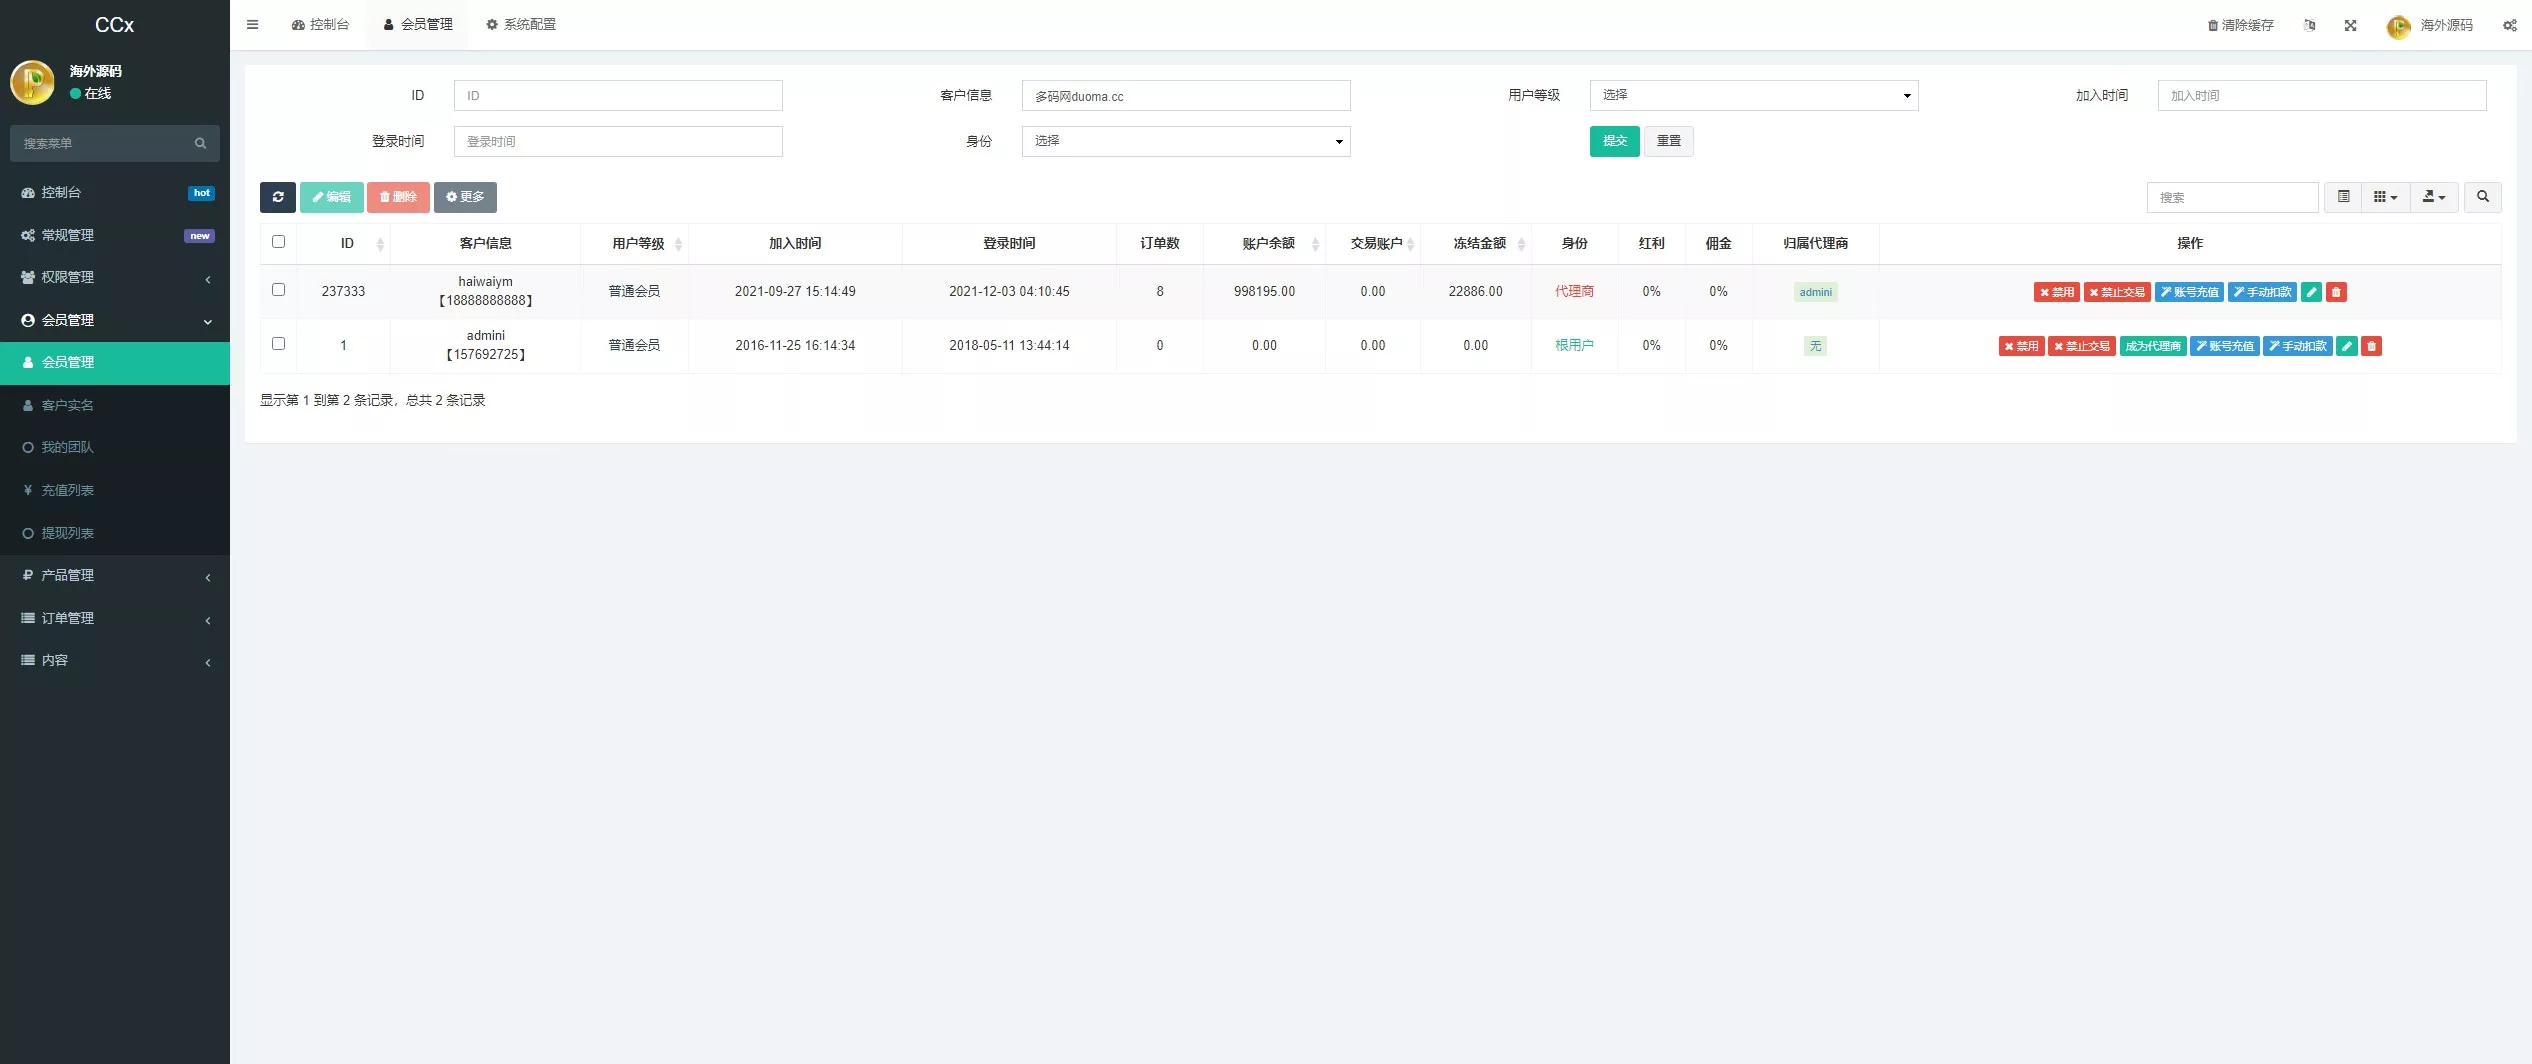Image resolution: width=2532 pixels, height=1064 pixels.
Task: Click the 重置 reset button
Action: pos(1668,141)
